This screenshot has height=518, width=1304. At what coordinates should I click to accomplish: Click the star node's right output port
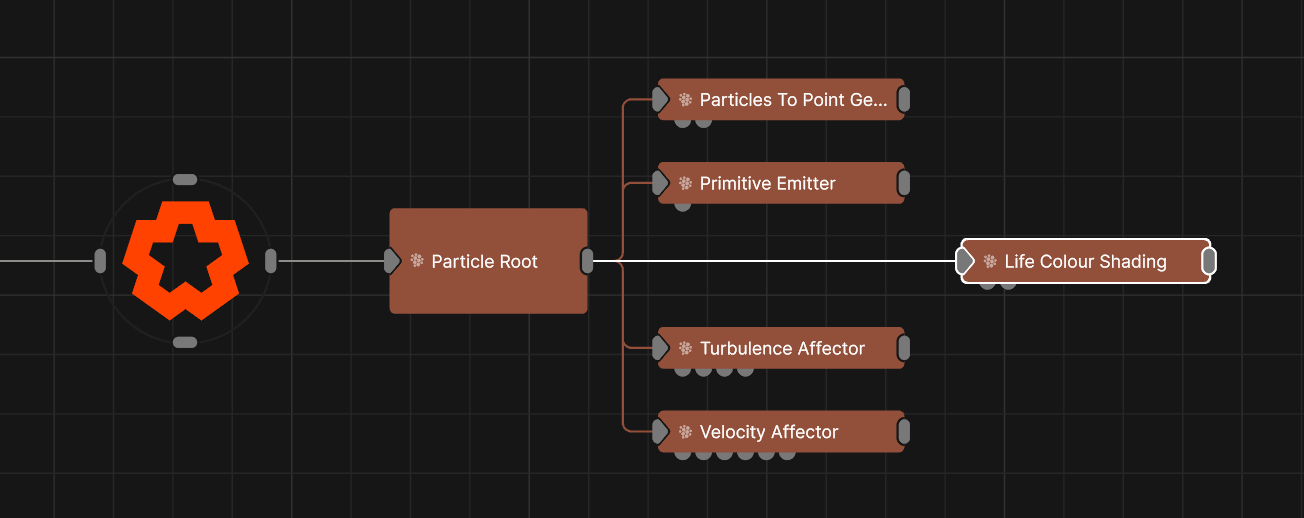coord(270,261)
